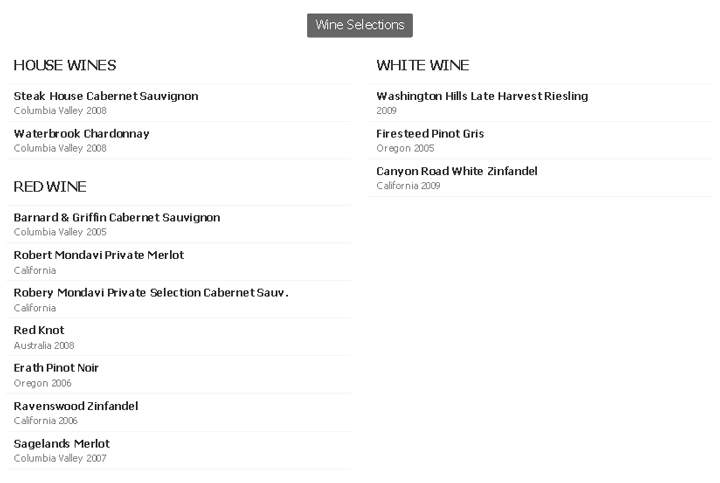This screenshot has width=720, height=483.
Task: Click Columbia Valley 2007 under Sagelands Merlot
Action: (60, 458)
